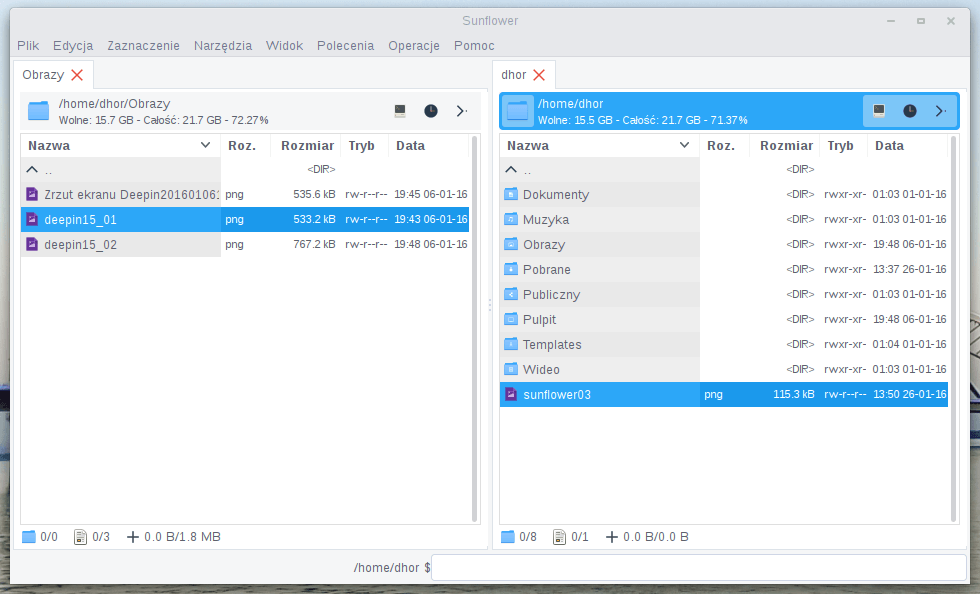The width and height of the screenshot is (980, 594).
Task: Show history clock in the right dhor panel
Action: tap(910, 111)
